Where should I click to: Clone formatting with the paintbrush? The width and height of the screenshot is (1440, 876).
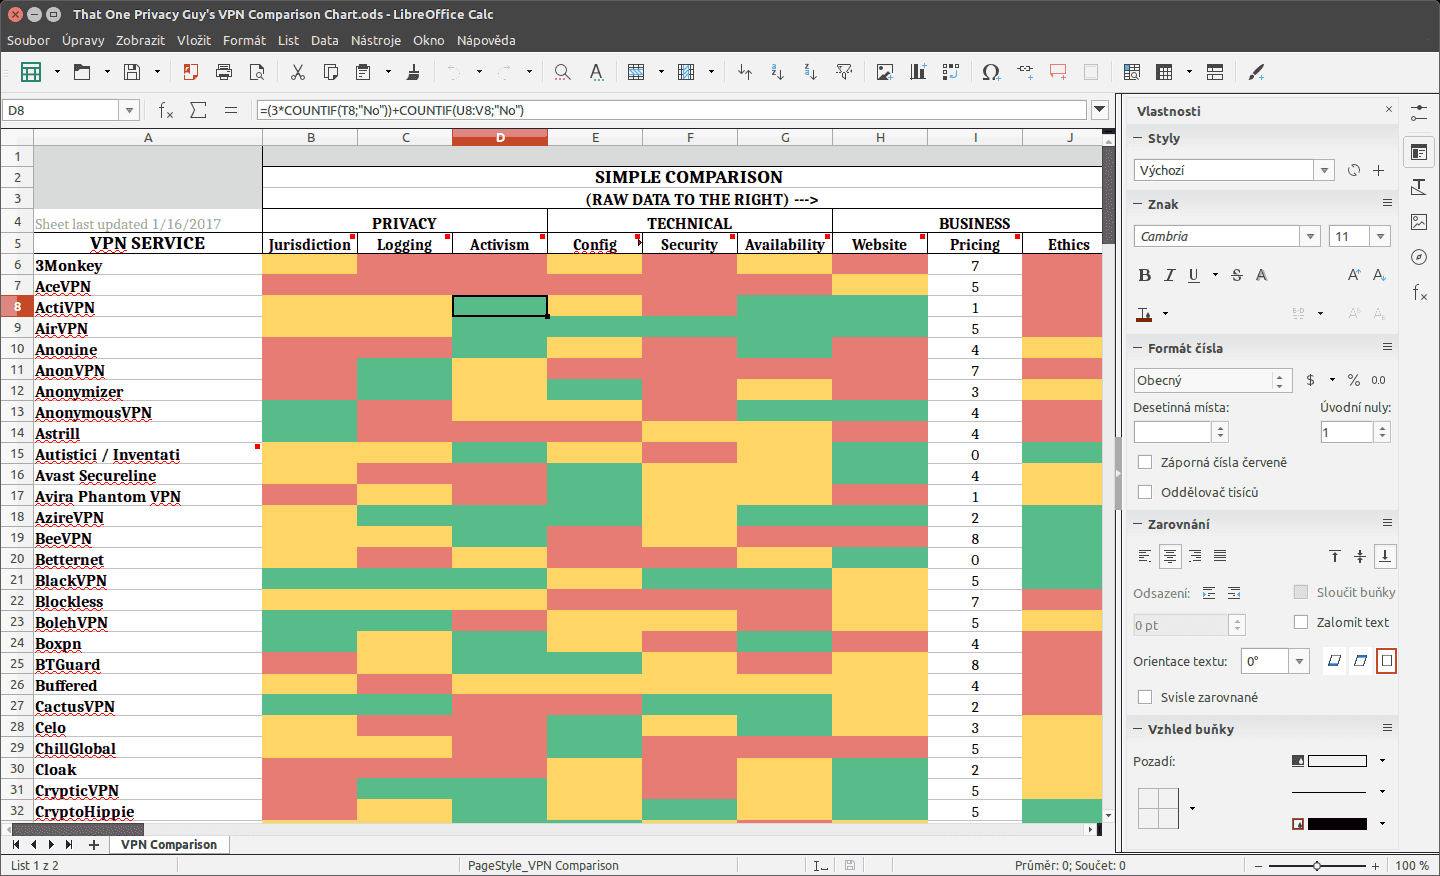click(413, 72)
